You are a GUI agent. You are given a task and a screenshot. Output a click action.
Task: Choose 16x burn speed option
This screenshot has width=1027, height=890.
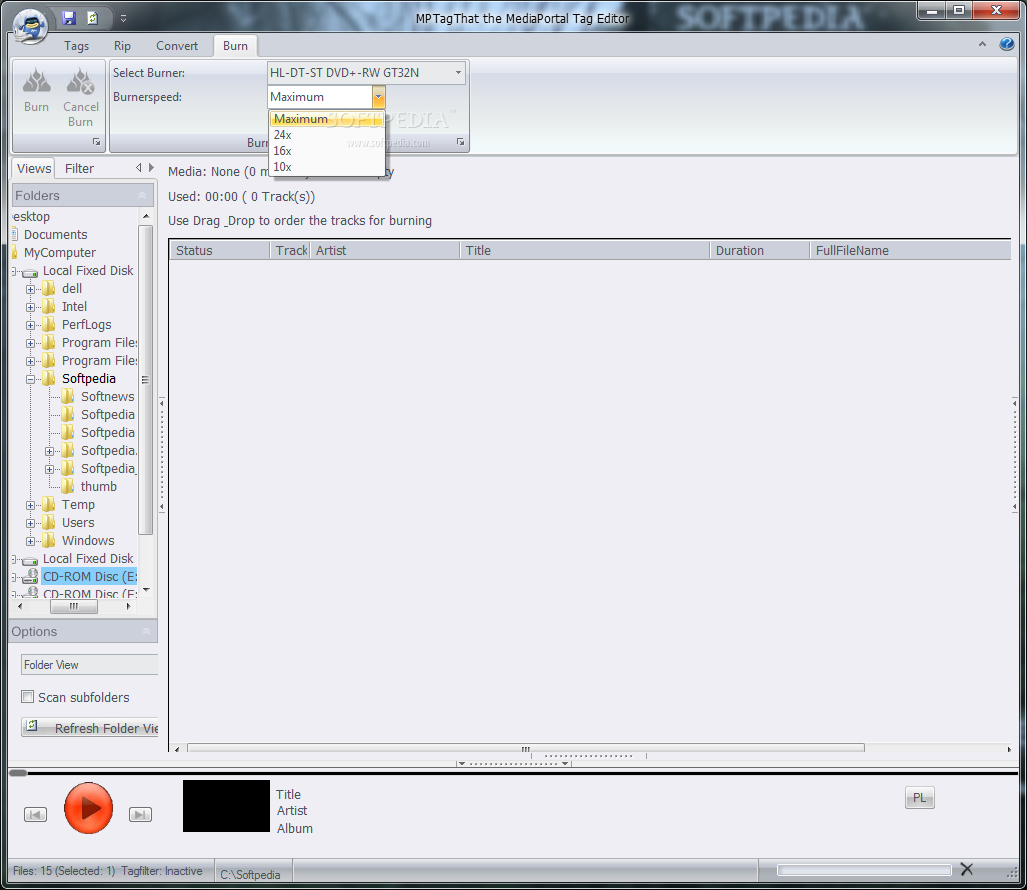326,151
